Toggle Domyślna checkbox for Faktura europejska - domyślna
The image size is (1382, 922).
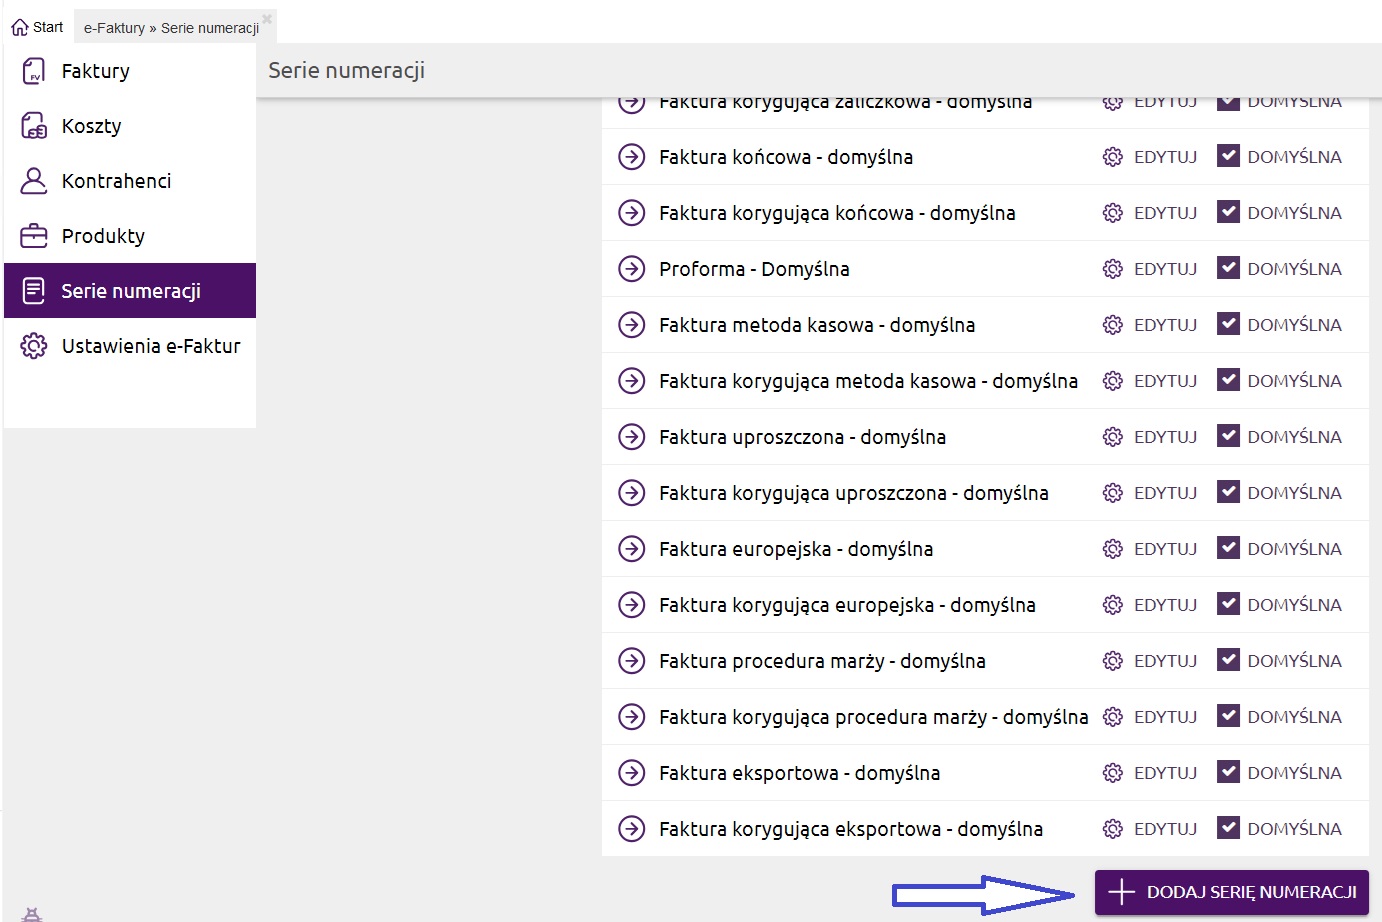(1229, 548)
